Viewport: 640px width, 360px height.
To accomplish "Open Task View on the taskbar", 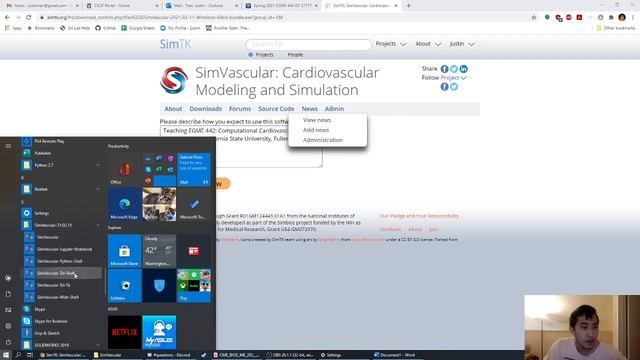I will pos(30,355).
